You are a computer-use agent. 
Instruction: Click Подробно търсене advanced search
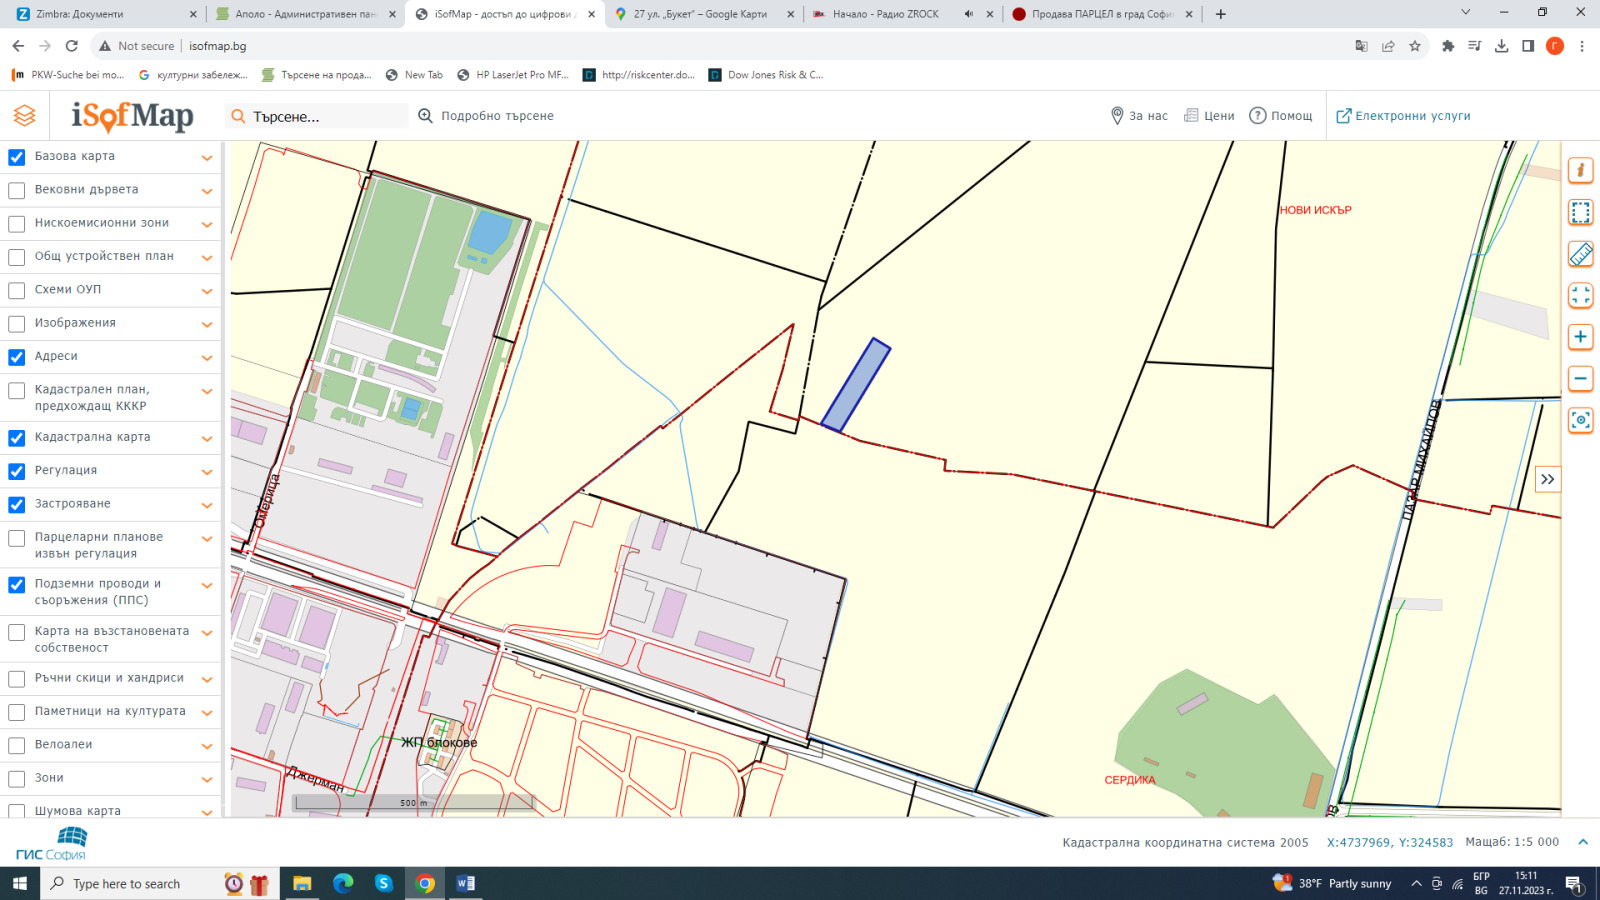tap(486, 116)
